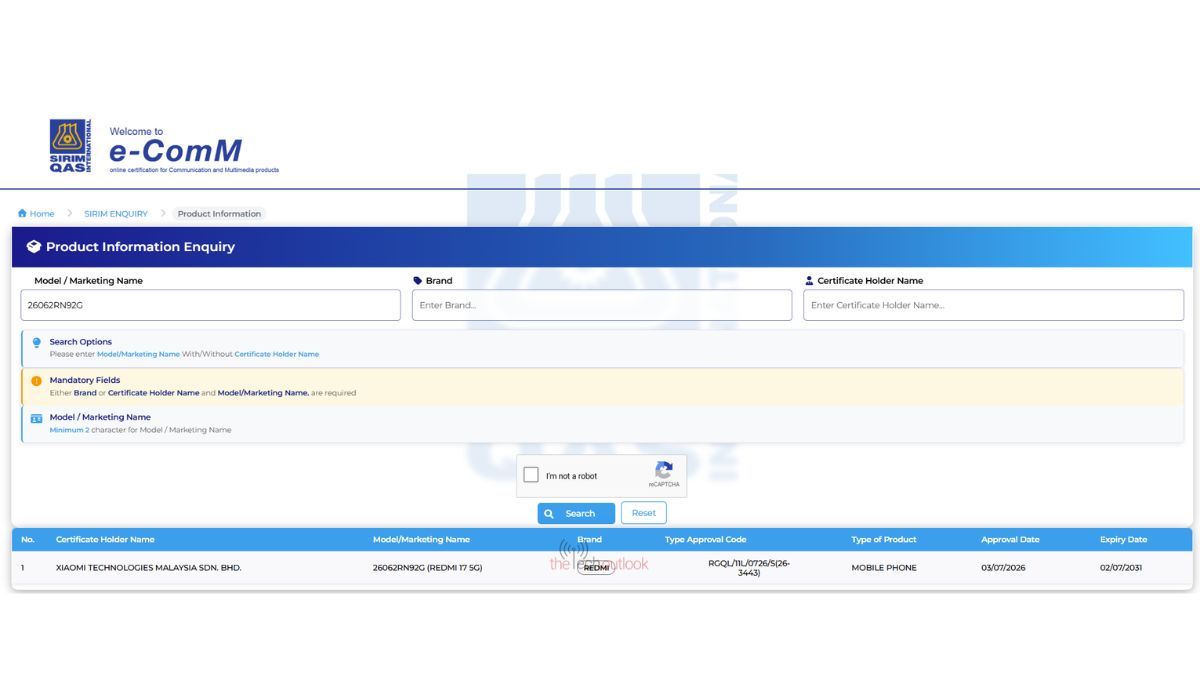Focus the Model / Marketing Name input field

coord(210,305)
